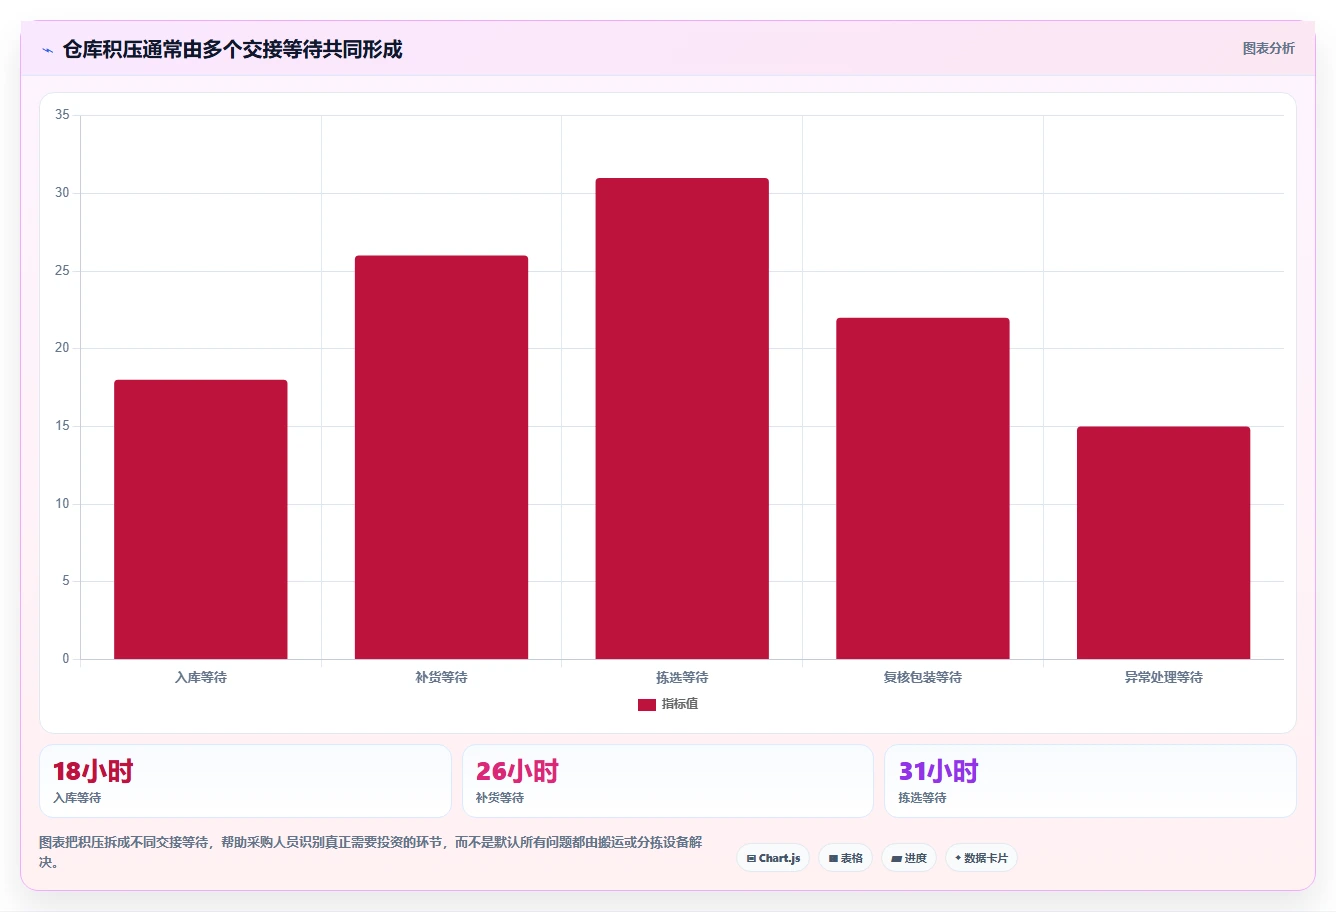The height and width of the screenshot is (912, 1336).
Task: Click the 入库等待 bar in the chart
Action: [x=201, y=519]
